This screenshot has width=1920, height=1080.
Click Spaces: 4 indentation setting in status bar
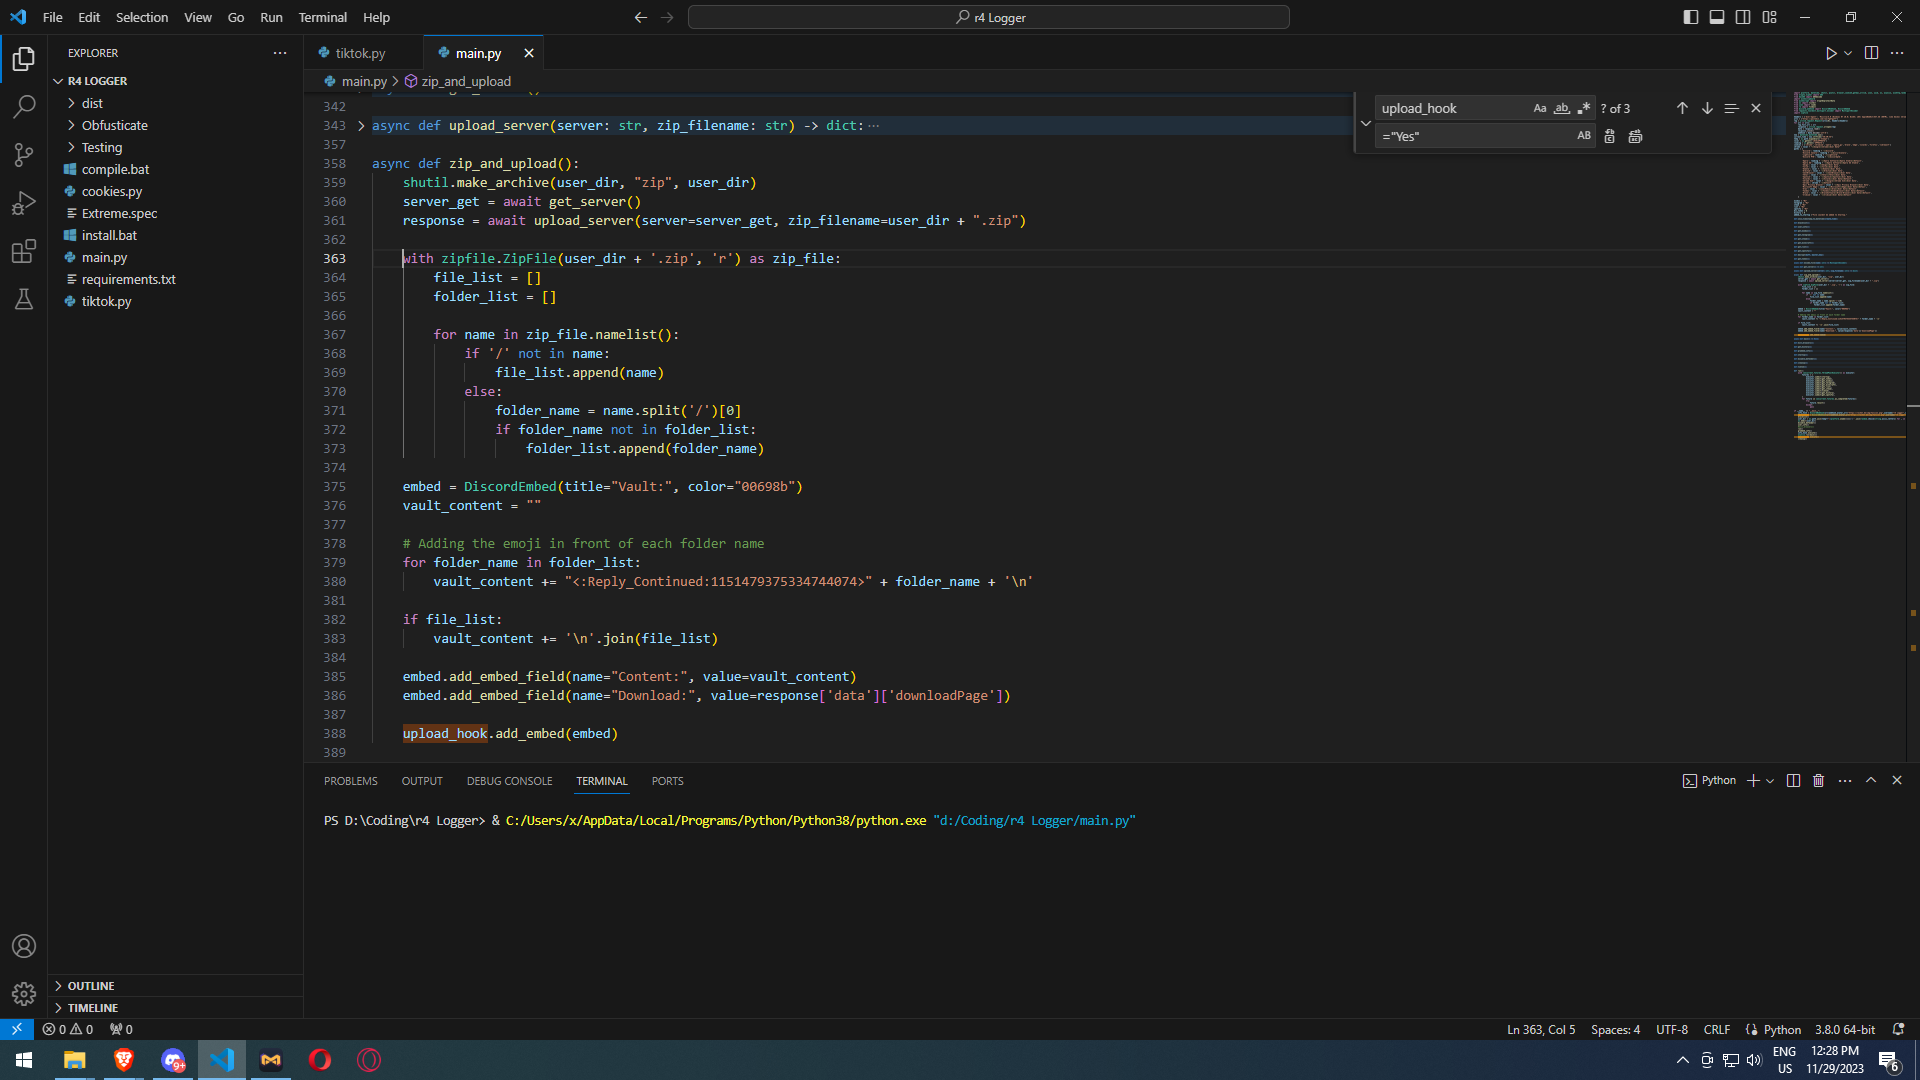click(x=1615, y=1030)
